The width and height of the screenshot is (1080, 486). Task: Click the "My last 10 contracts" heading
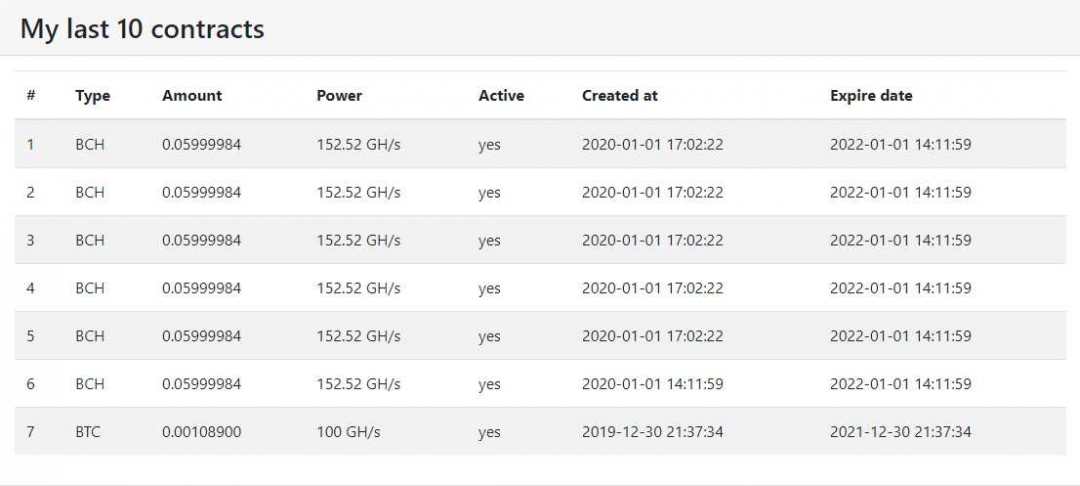point(142,29)
